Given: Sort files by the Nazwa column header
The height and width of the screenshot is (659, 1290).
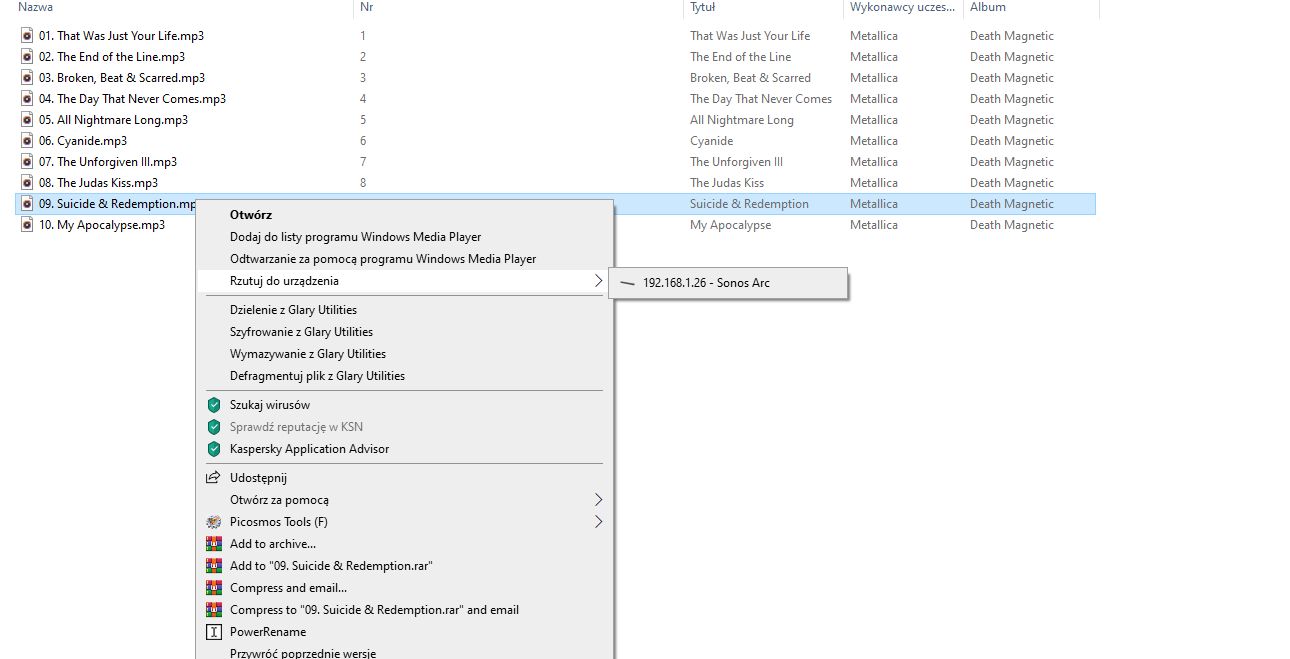Looking at the screenshot, I should [x=36, y=8].
